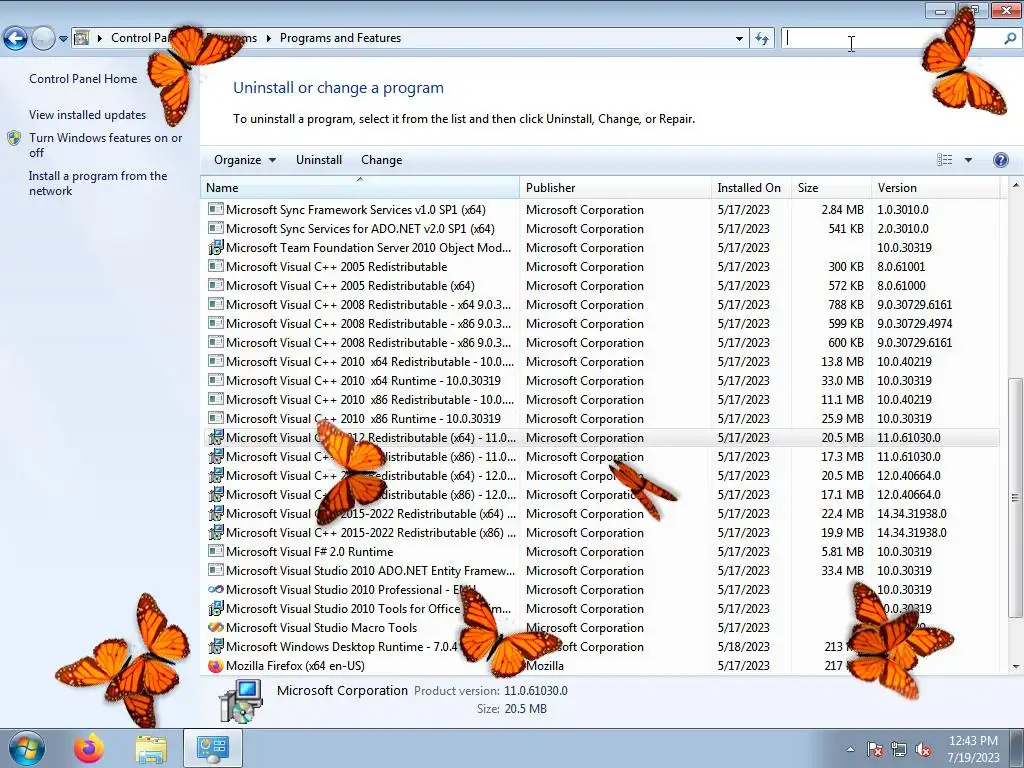Click the magnifier search icon
The height and width of the screenshot is (768, 1024).
pyautogui.click(x=1010, y=39)
